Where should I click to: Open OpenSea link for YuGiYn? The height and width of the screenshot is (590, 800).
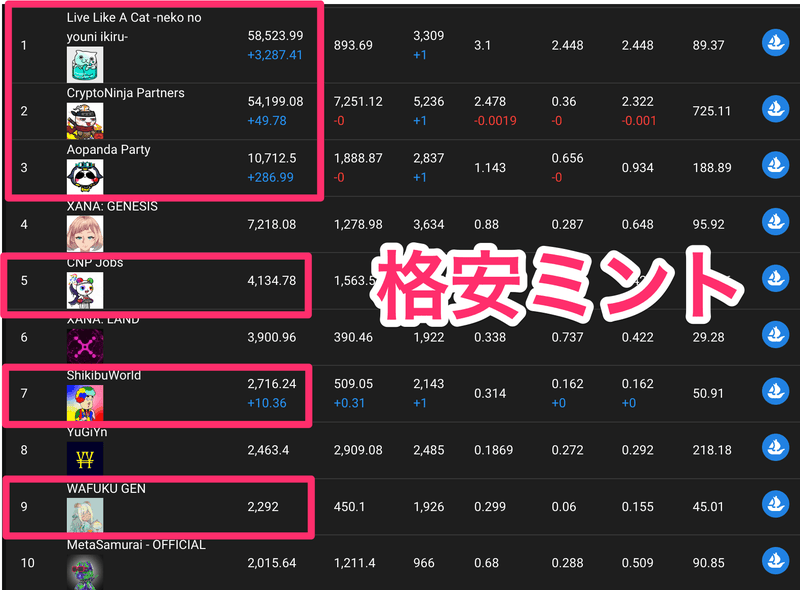pyautogui.click(x=776, y=447)
